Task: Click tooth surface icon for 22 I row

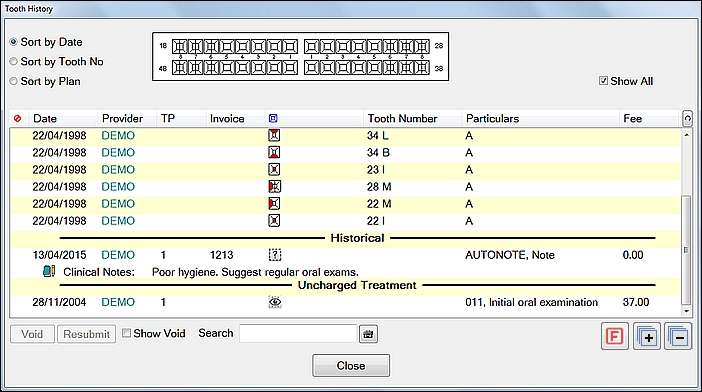Action: tap(274, 220)
